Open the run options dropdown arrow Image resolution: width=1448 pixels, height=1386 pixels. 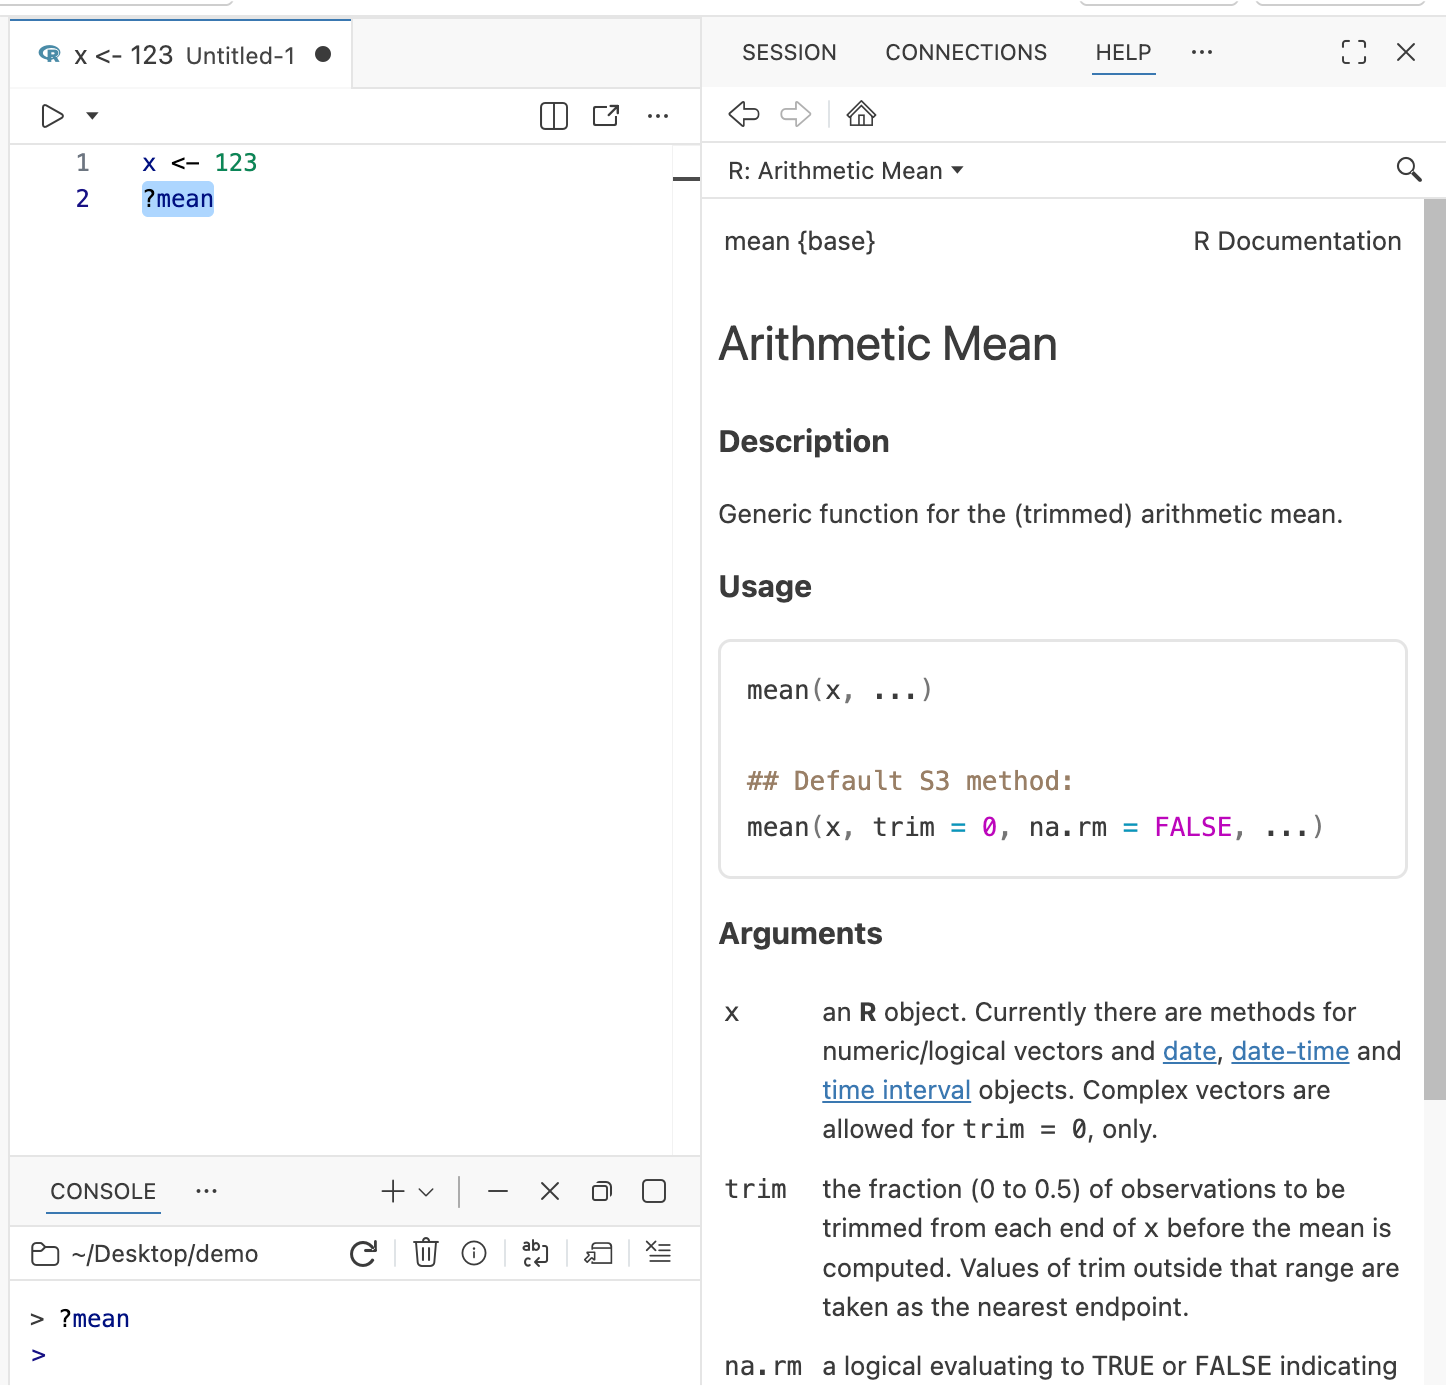tap(91, 115)
